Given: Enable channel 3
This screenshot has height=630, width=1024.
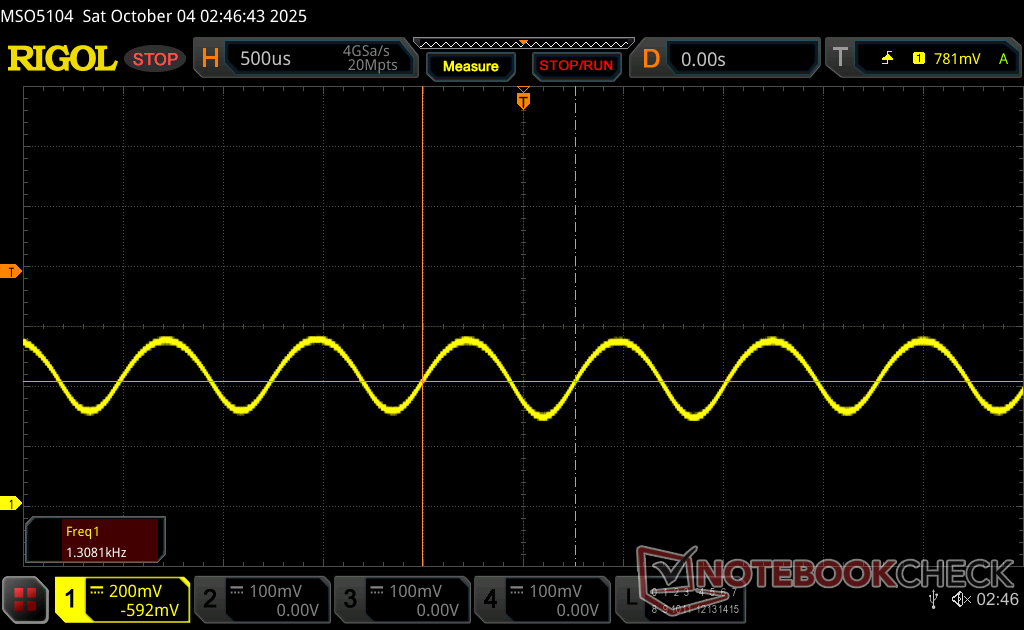Looking at the screenshot, I should [x=400, y=599].
